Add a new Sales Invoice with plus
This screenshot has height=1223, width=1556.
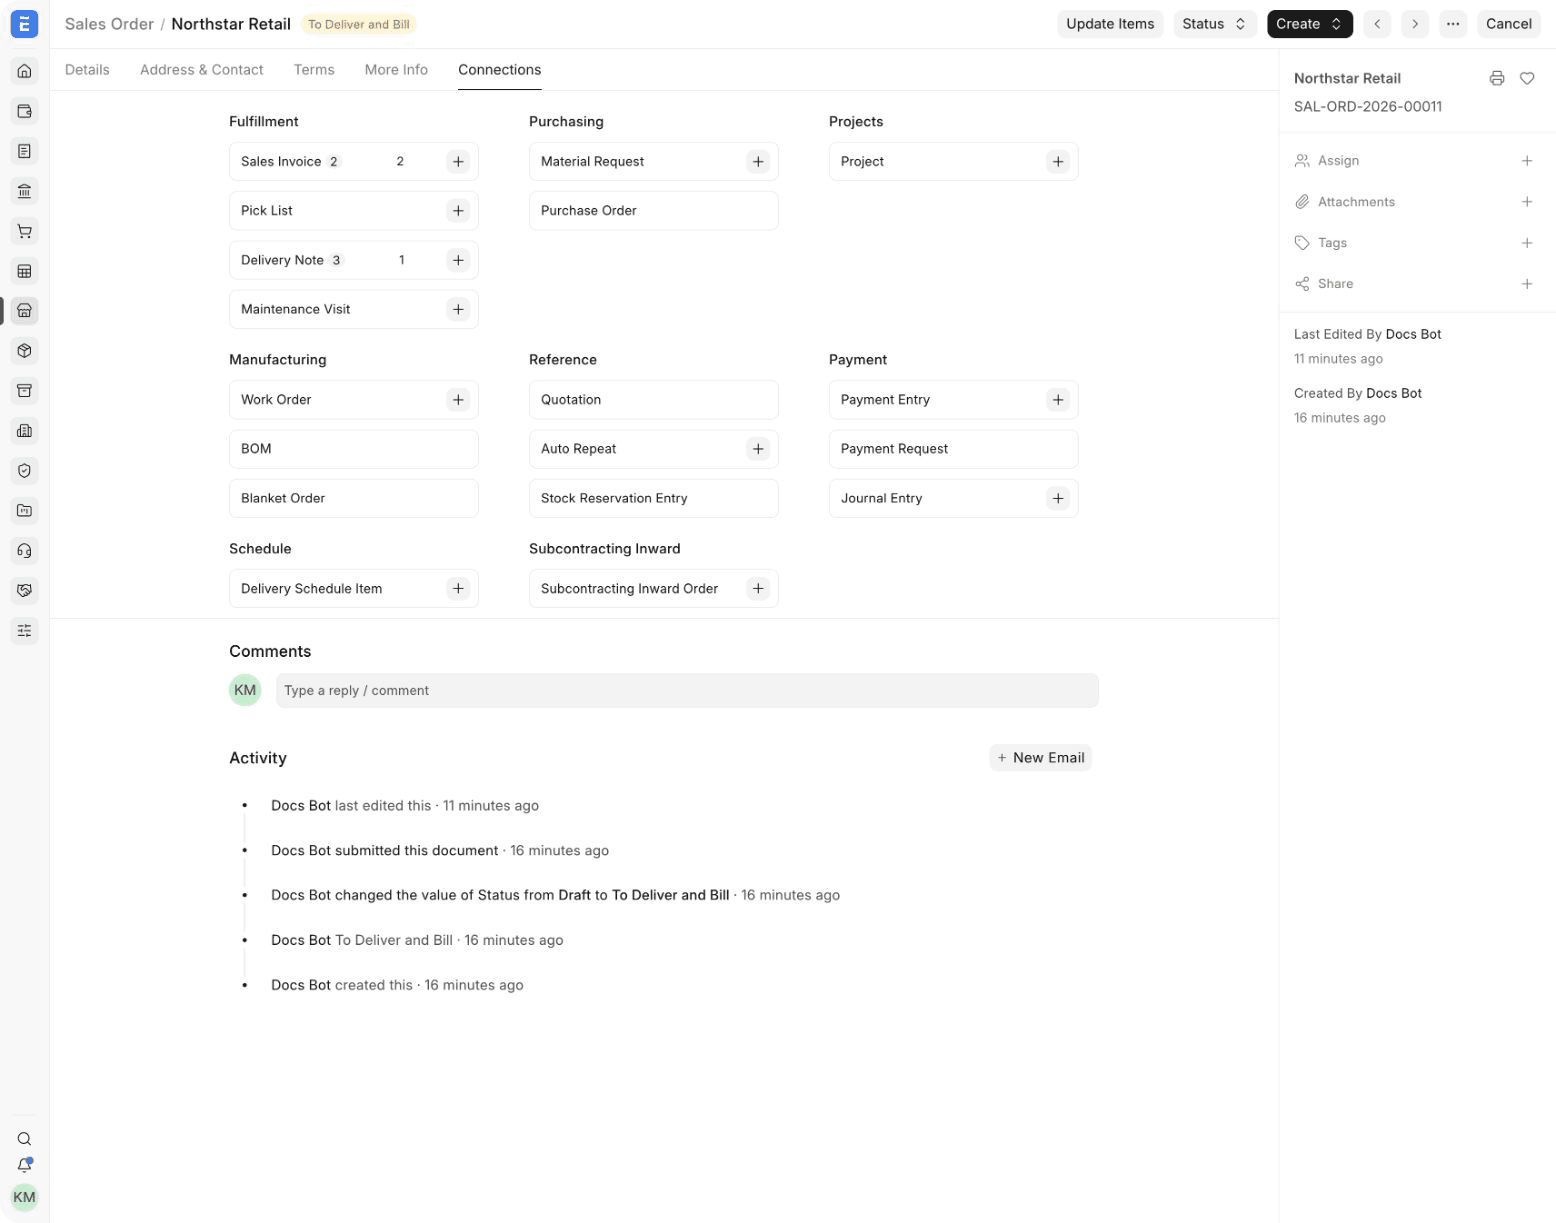click(x=458, y=161)
